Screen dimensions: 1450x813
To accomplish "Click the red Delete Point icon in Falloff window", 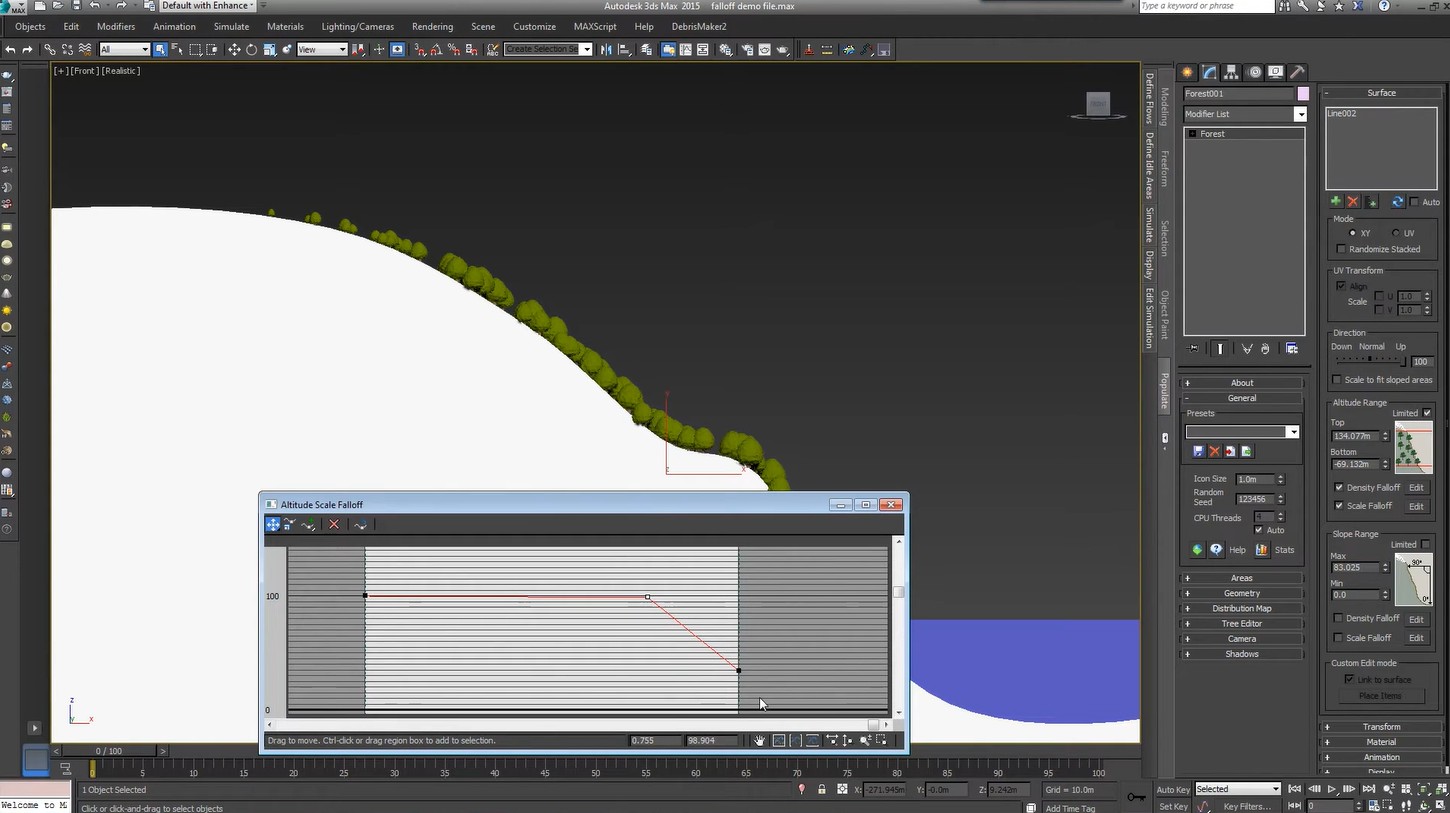I will click(334, 524).
